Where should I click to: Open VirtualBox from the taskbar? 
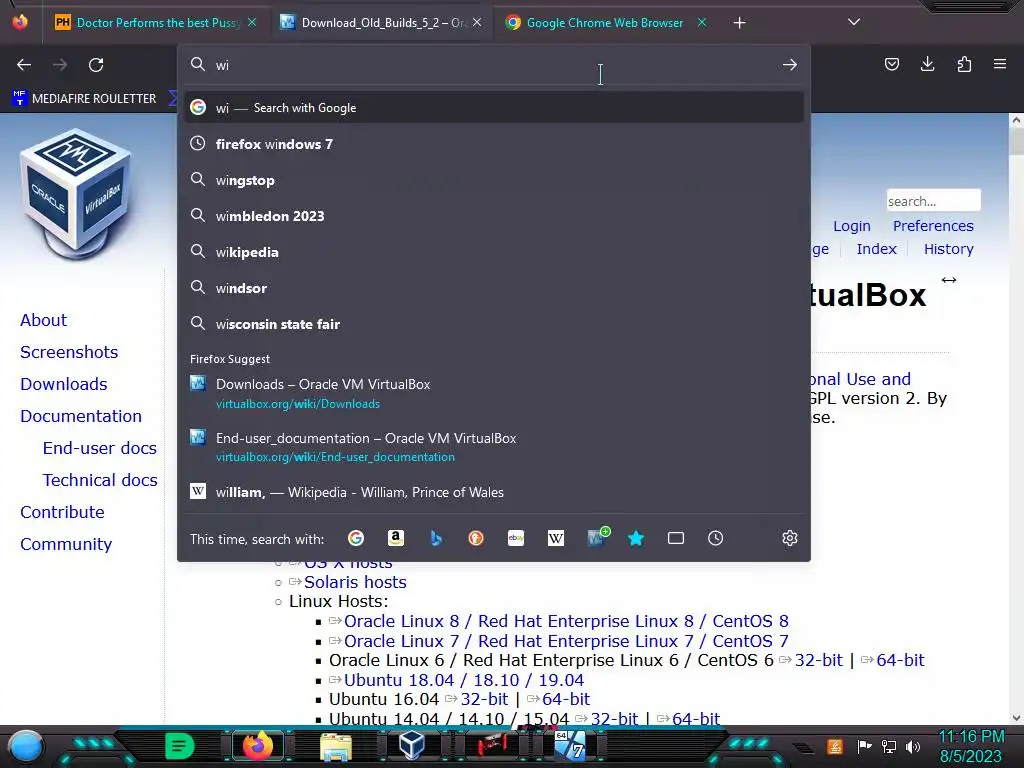[x=412, y=745]
